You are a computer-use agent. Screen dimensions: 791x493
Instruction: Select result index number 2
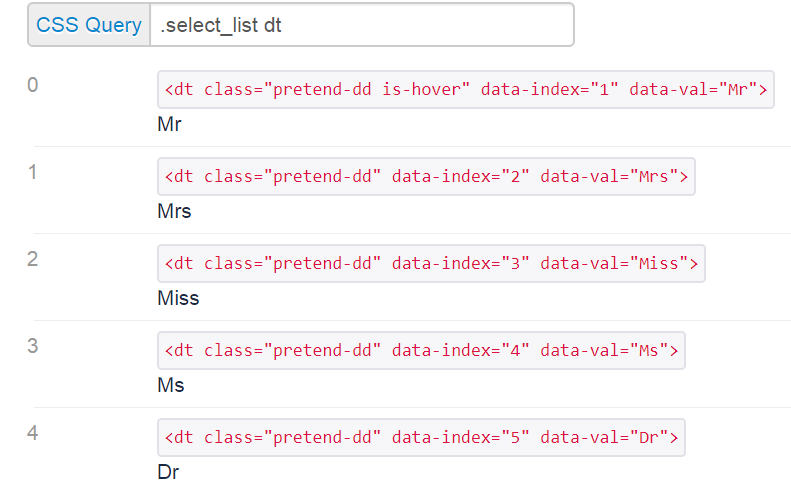tap(33, 260)
